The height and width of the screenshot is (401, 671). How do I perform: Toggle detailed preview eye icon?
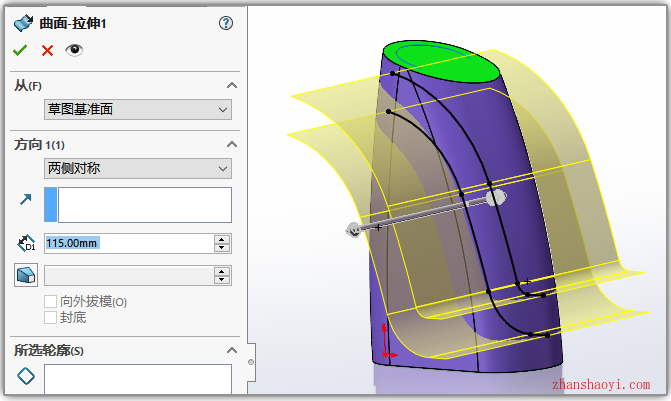pos(74,50)
